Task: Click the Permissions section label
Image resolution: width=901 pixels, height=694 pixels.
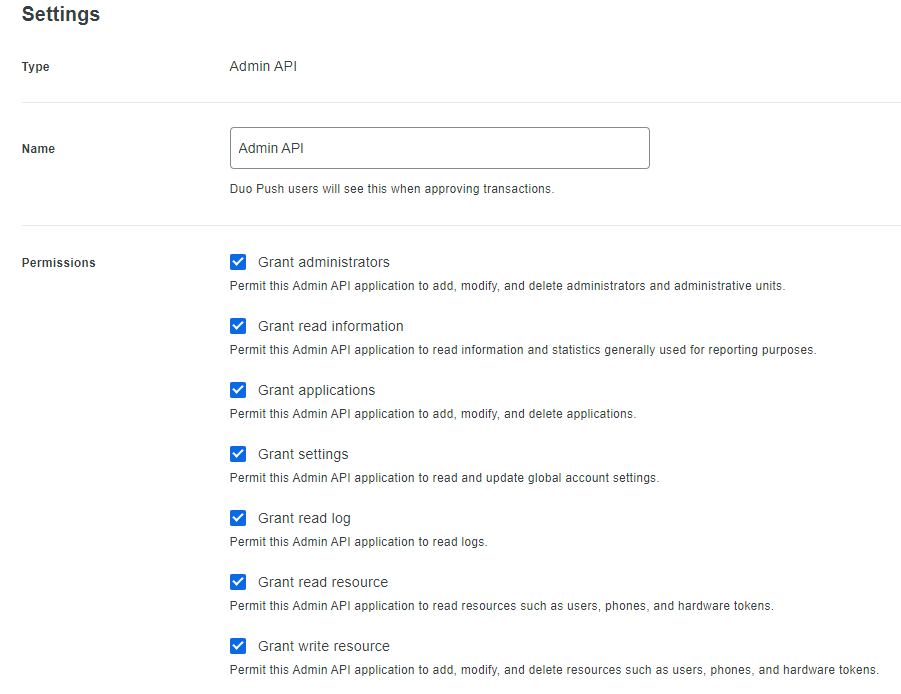Action: 59,263
